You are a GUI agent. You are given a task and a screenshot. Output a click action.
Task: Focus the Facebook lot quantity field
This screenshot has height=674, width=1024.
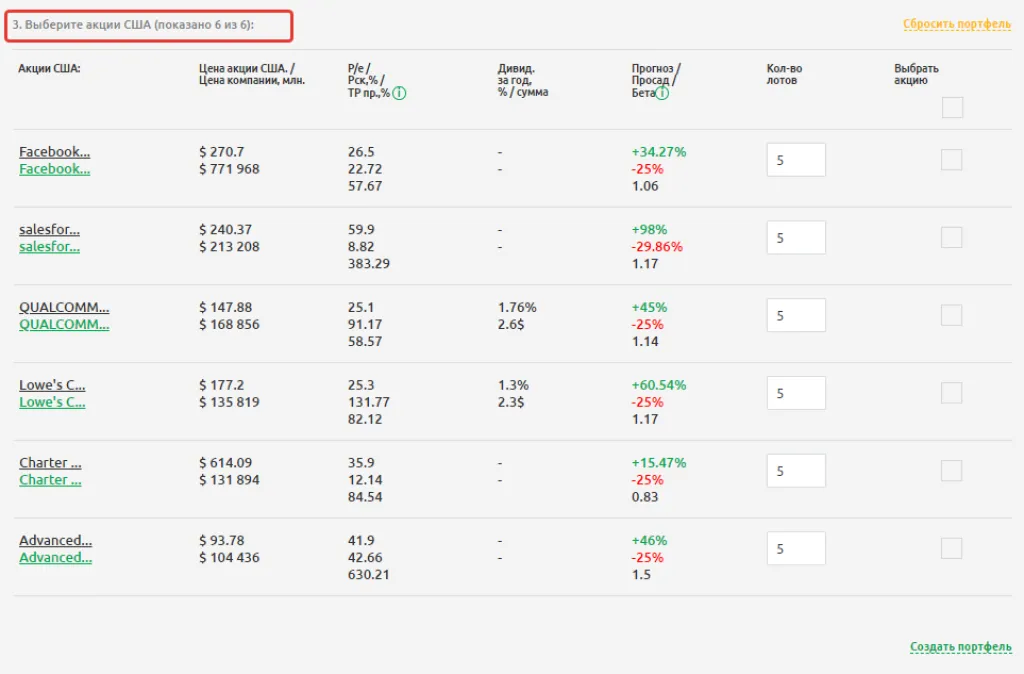[x=796, y=160]
